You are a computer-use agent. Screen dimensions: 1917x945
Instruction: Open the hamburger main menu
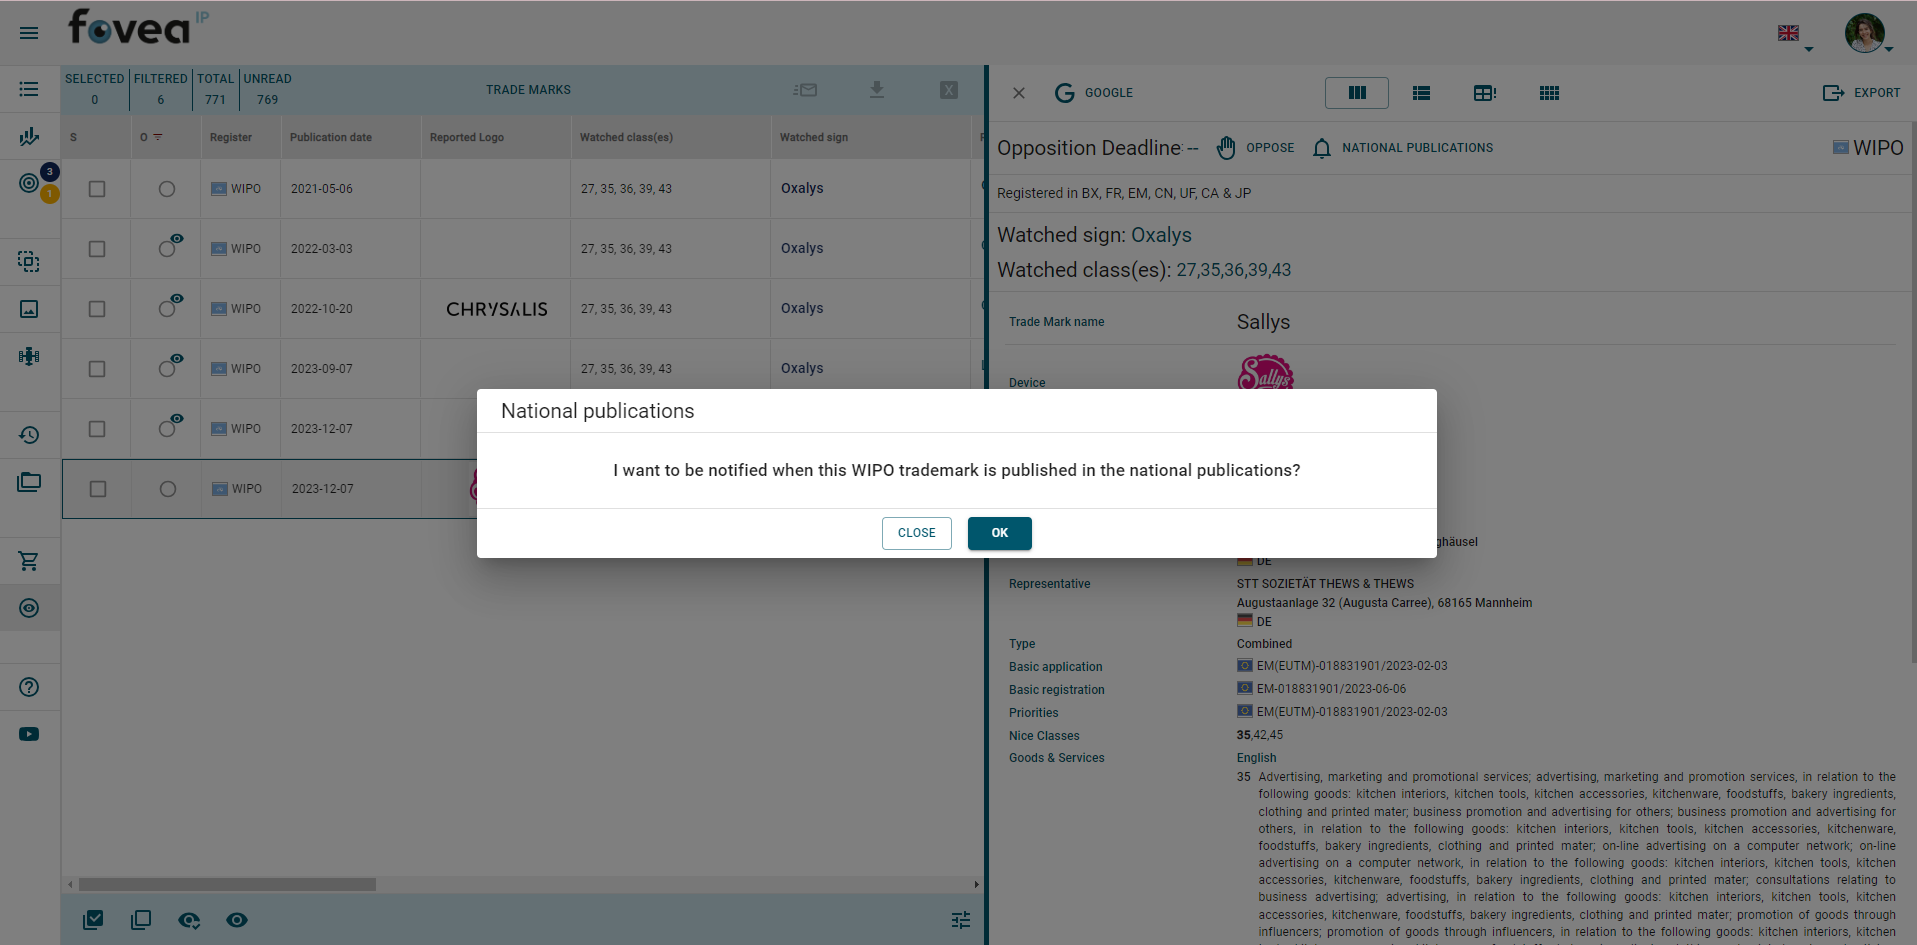(29, 33)
